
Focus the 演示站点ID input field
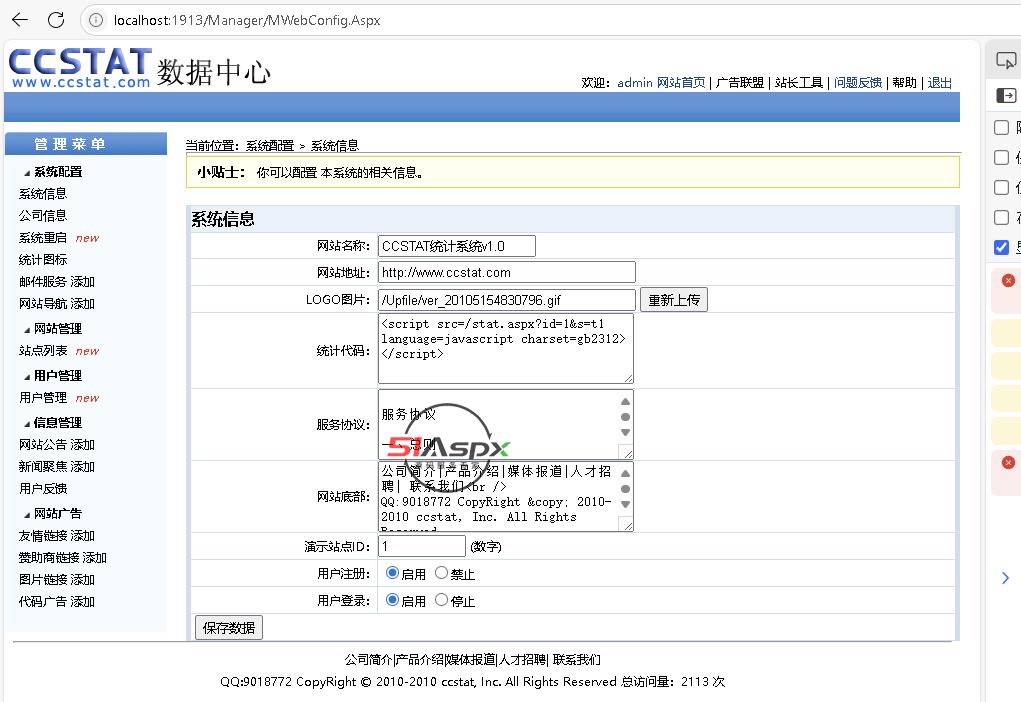tap(422, 546)
